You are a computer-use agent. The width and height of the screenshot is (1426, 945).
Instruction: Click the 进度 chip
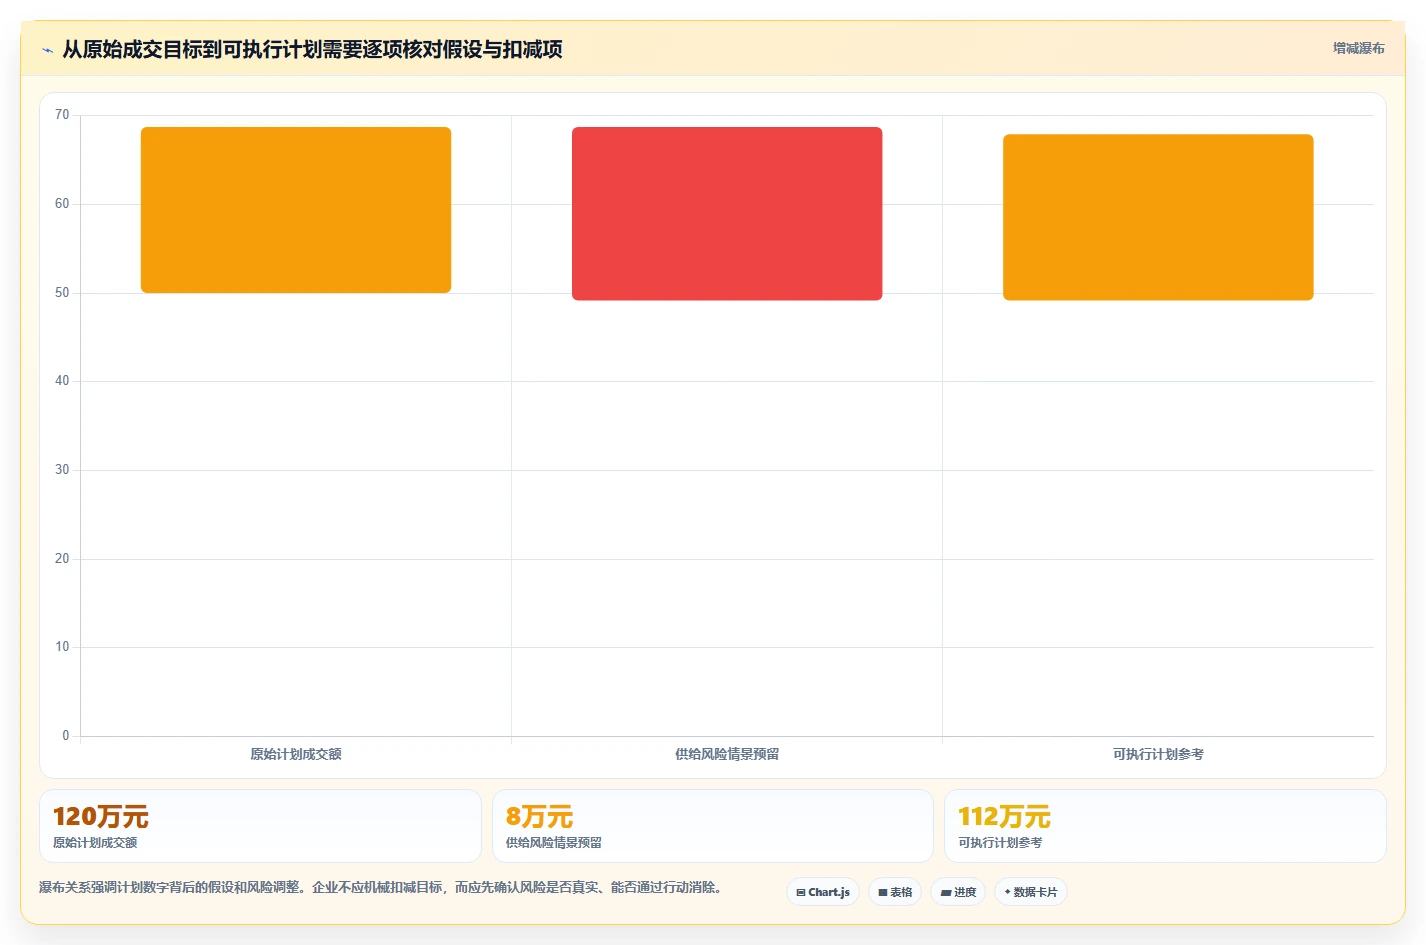pos(958,892)
